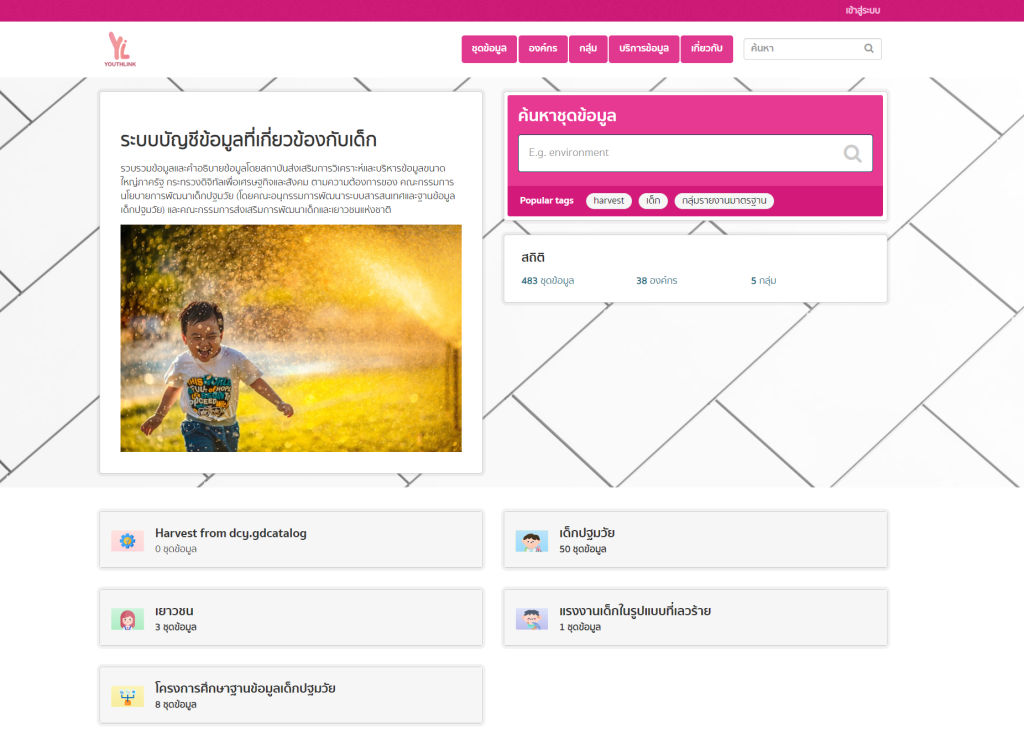Open the 483 ชุดข้อมูล statistic link
Viewport: 1024px width, 743px height.
coord(547,281)
